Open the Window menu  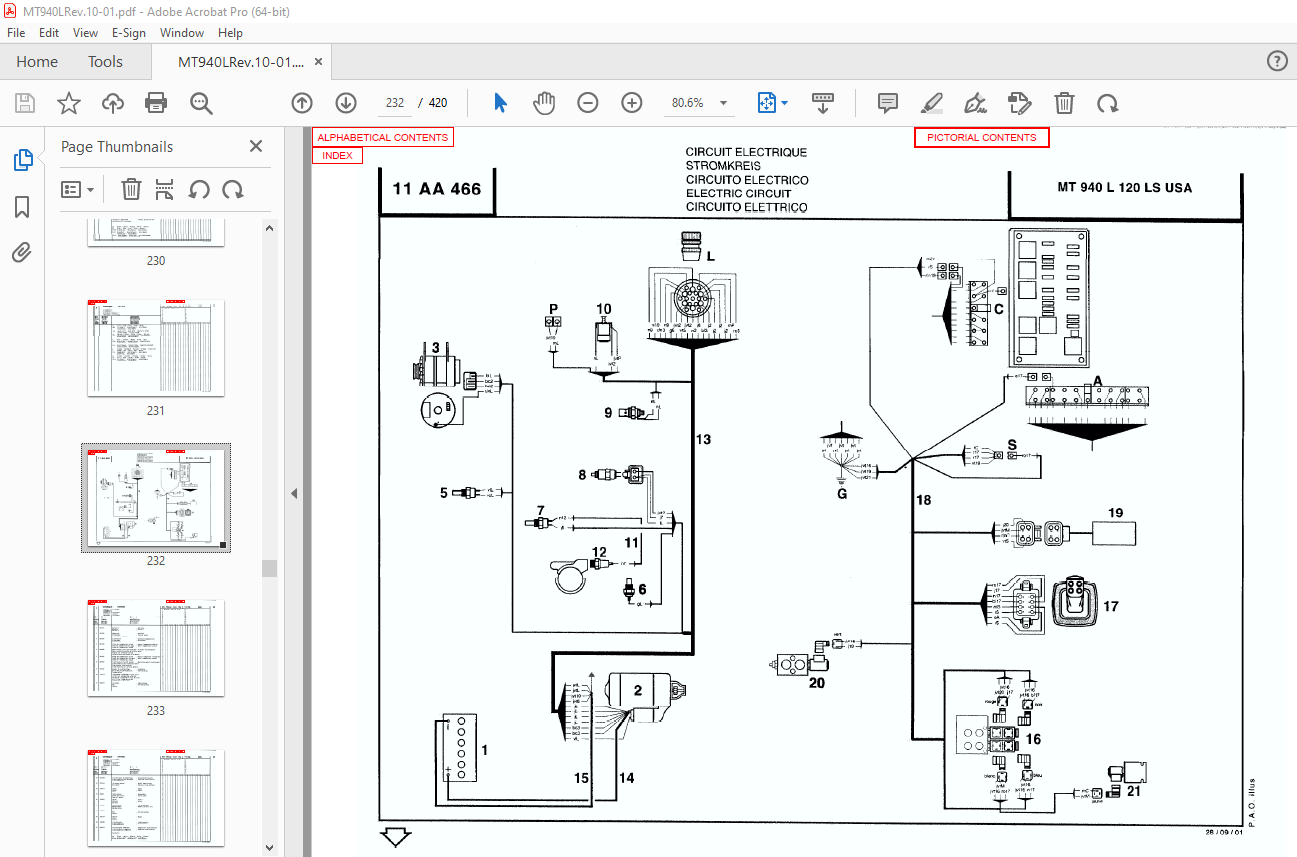point(182,33)
